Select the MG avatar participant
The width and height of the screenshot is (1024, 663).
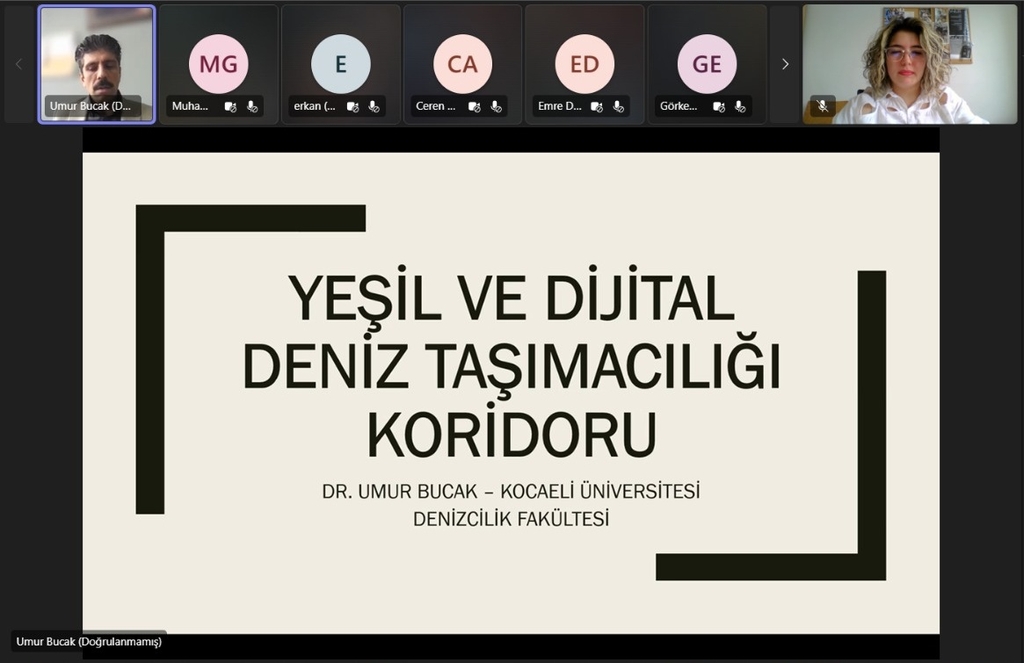point(218,64)
